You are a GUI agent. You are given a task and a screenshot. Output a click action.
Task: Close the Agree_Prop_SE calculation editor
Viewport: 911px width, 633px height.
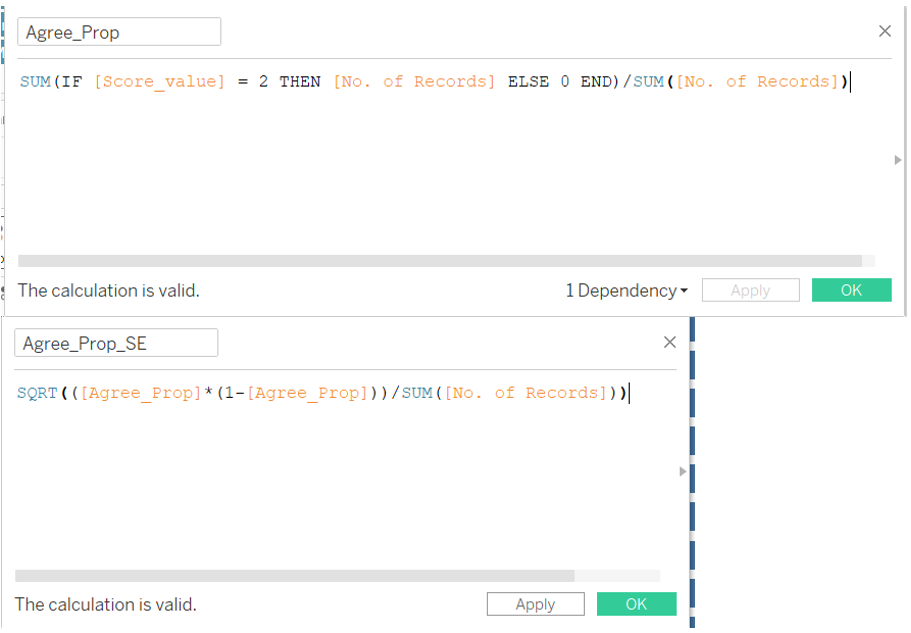click(670, 342)
